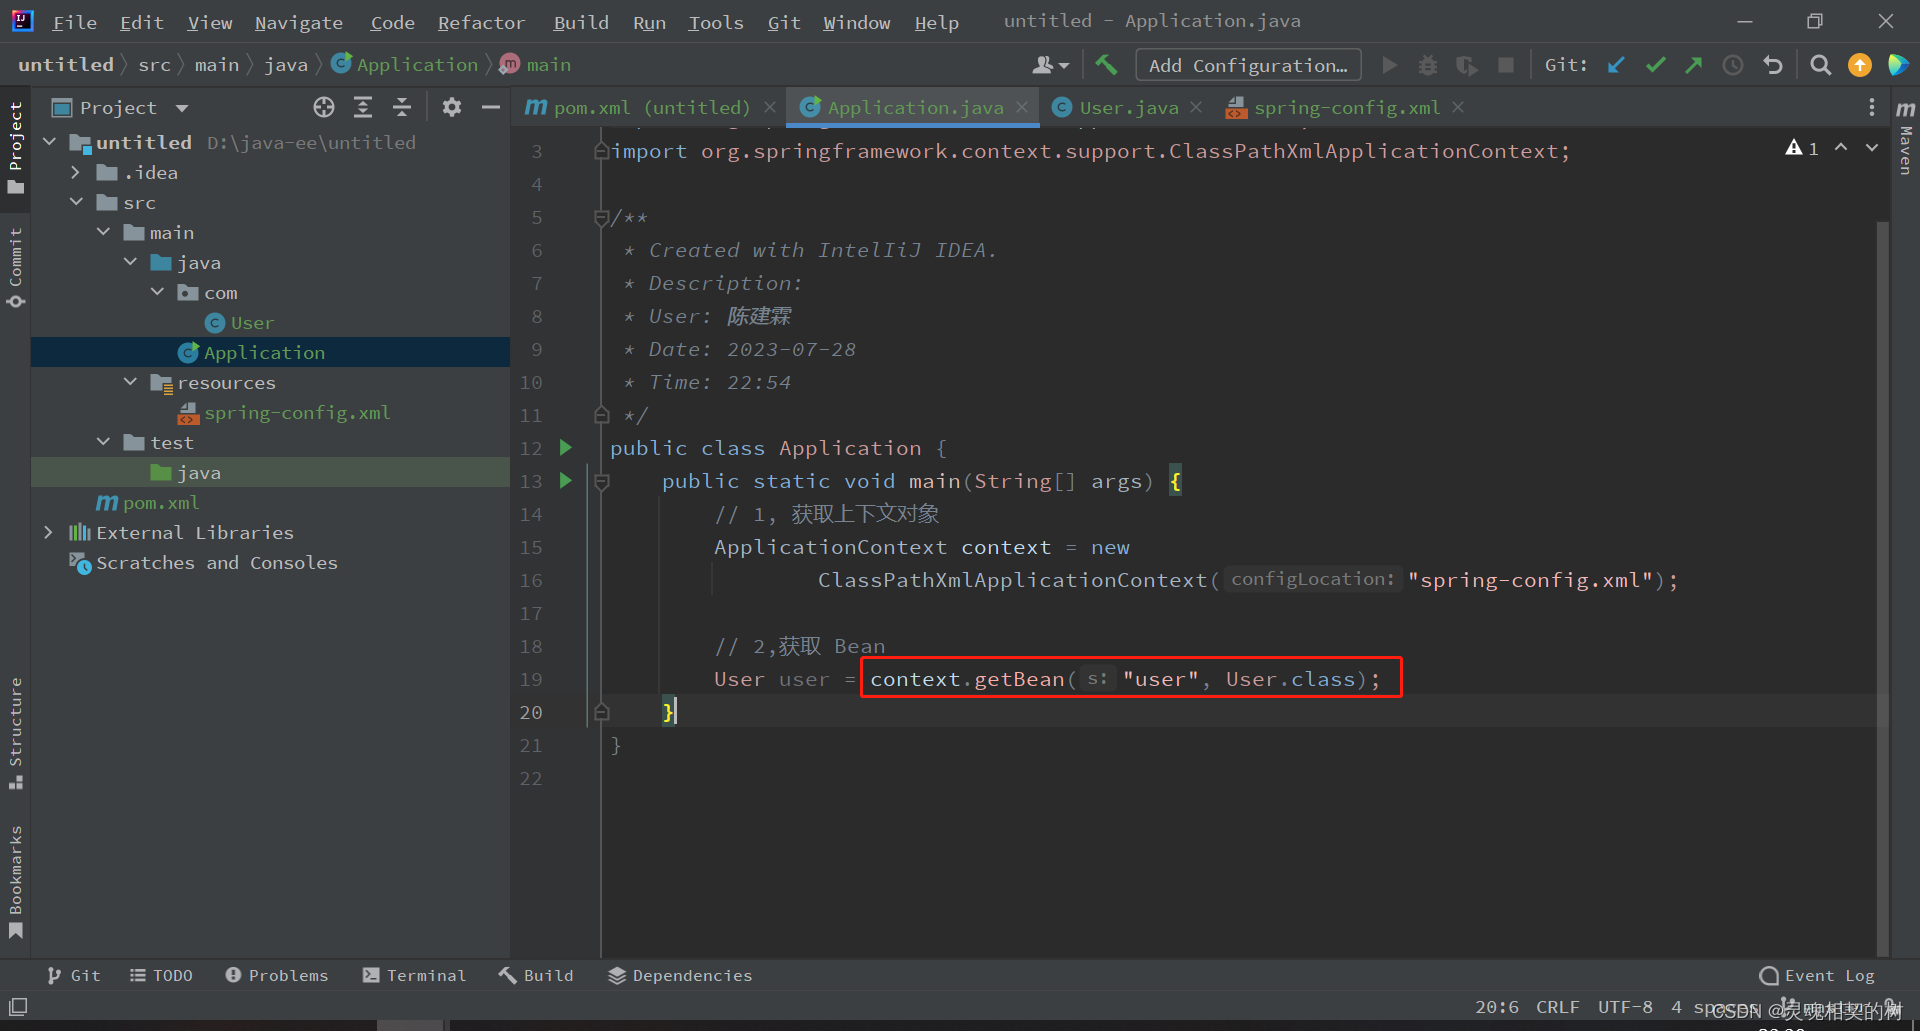Toggle the TODO tool window
This screenshot has height=1031, width=1920.
[x=161, y=975]
